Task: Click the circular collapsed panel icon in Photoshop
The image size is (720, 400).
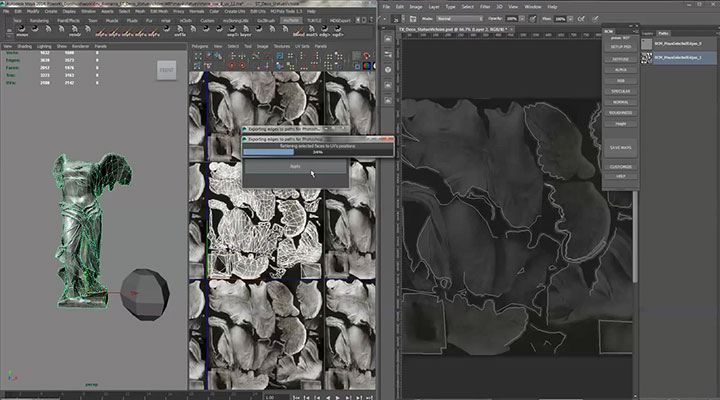Action: 388,70
